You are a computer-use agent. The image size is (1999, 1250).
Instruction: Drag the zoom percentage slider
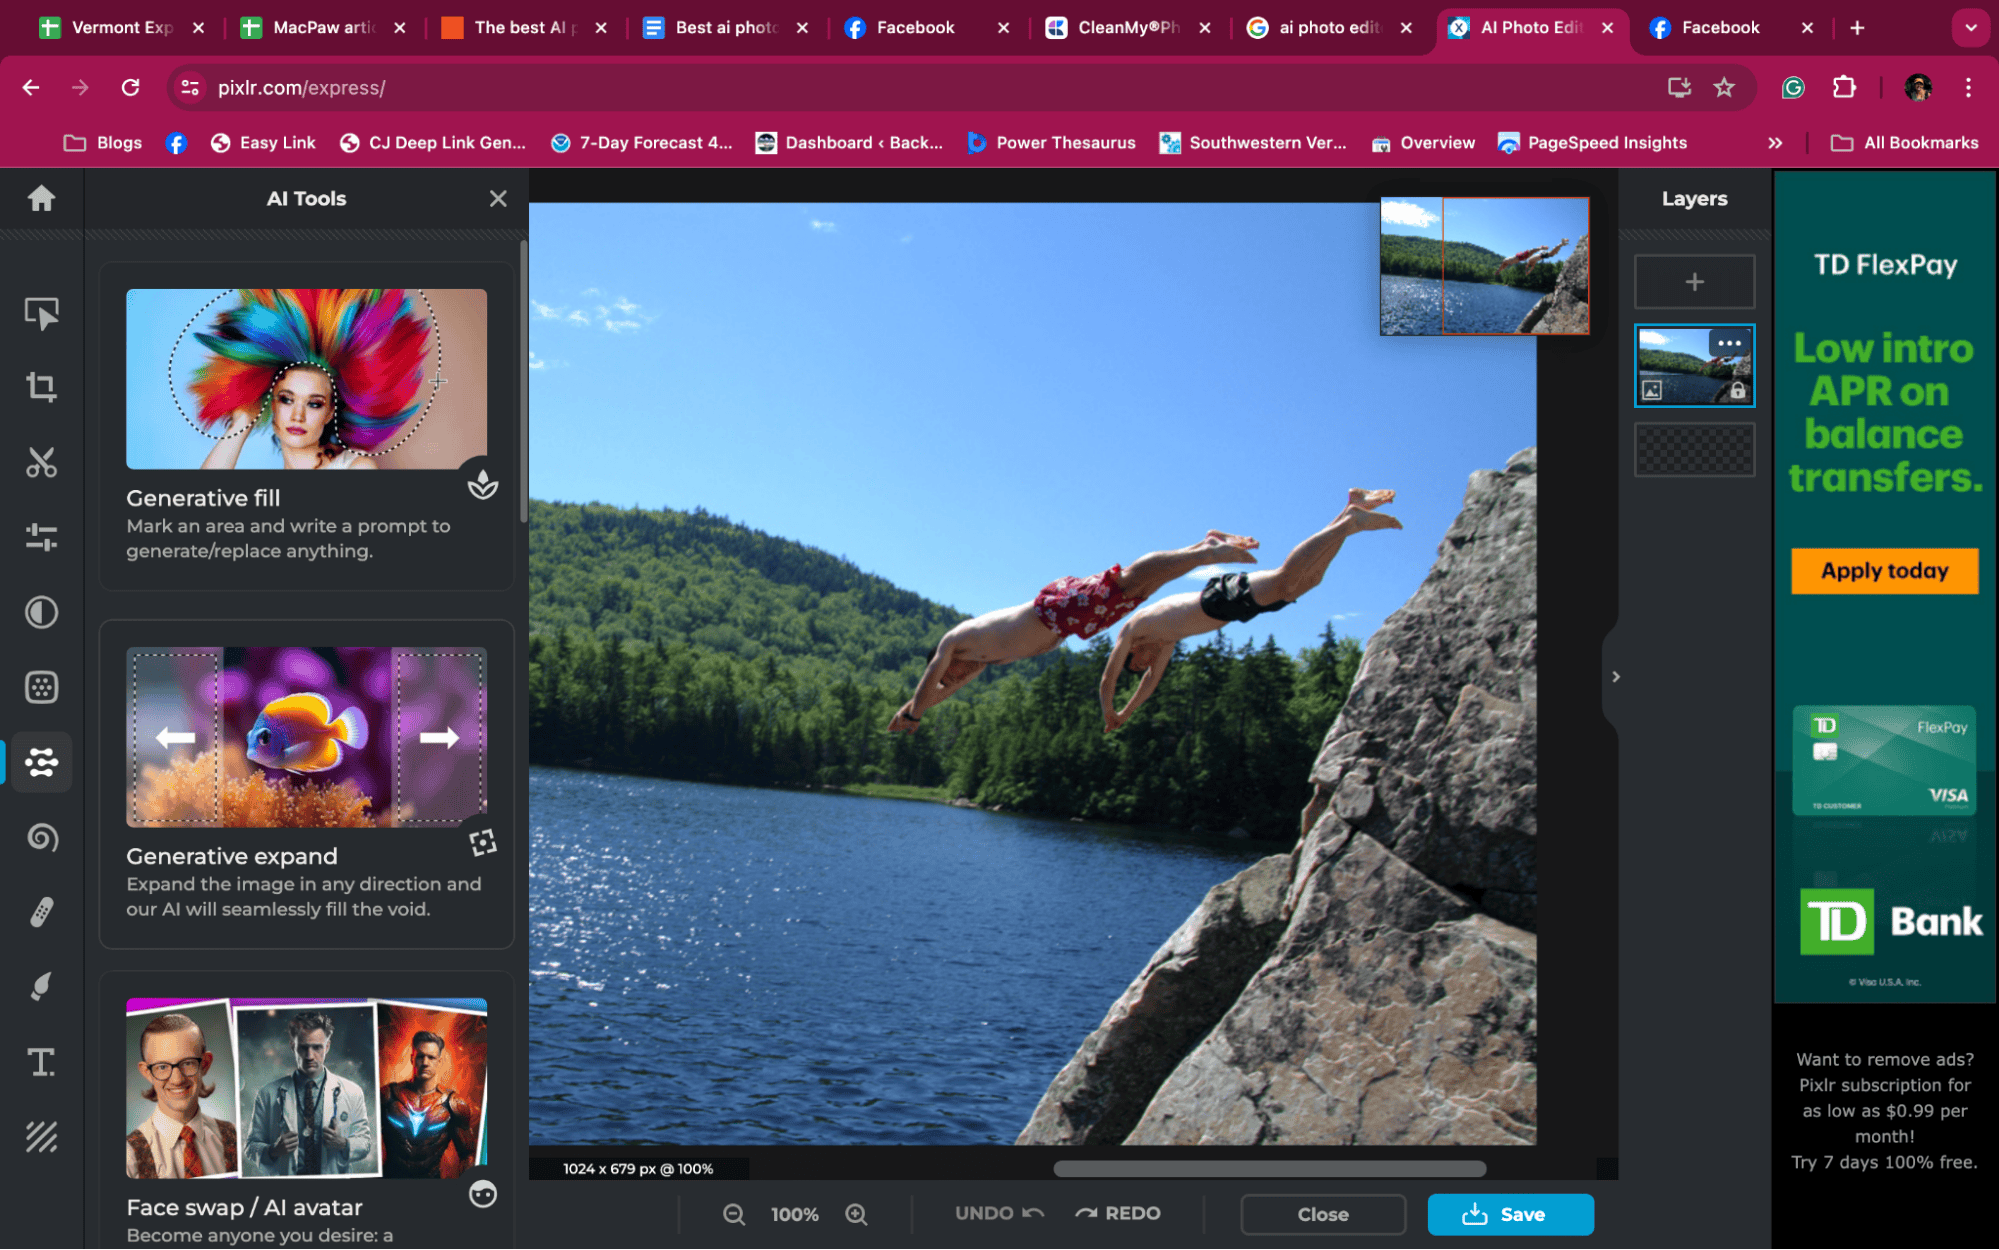(x=795, y=1214)
